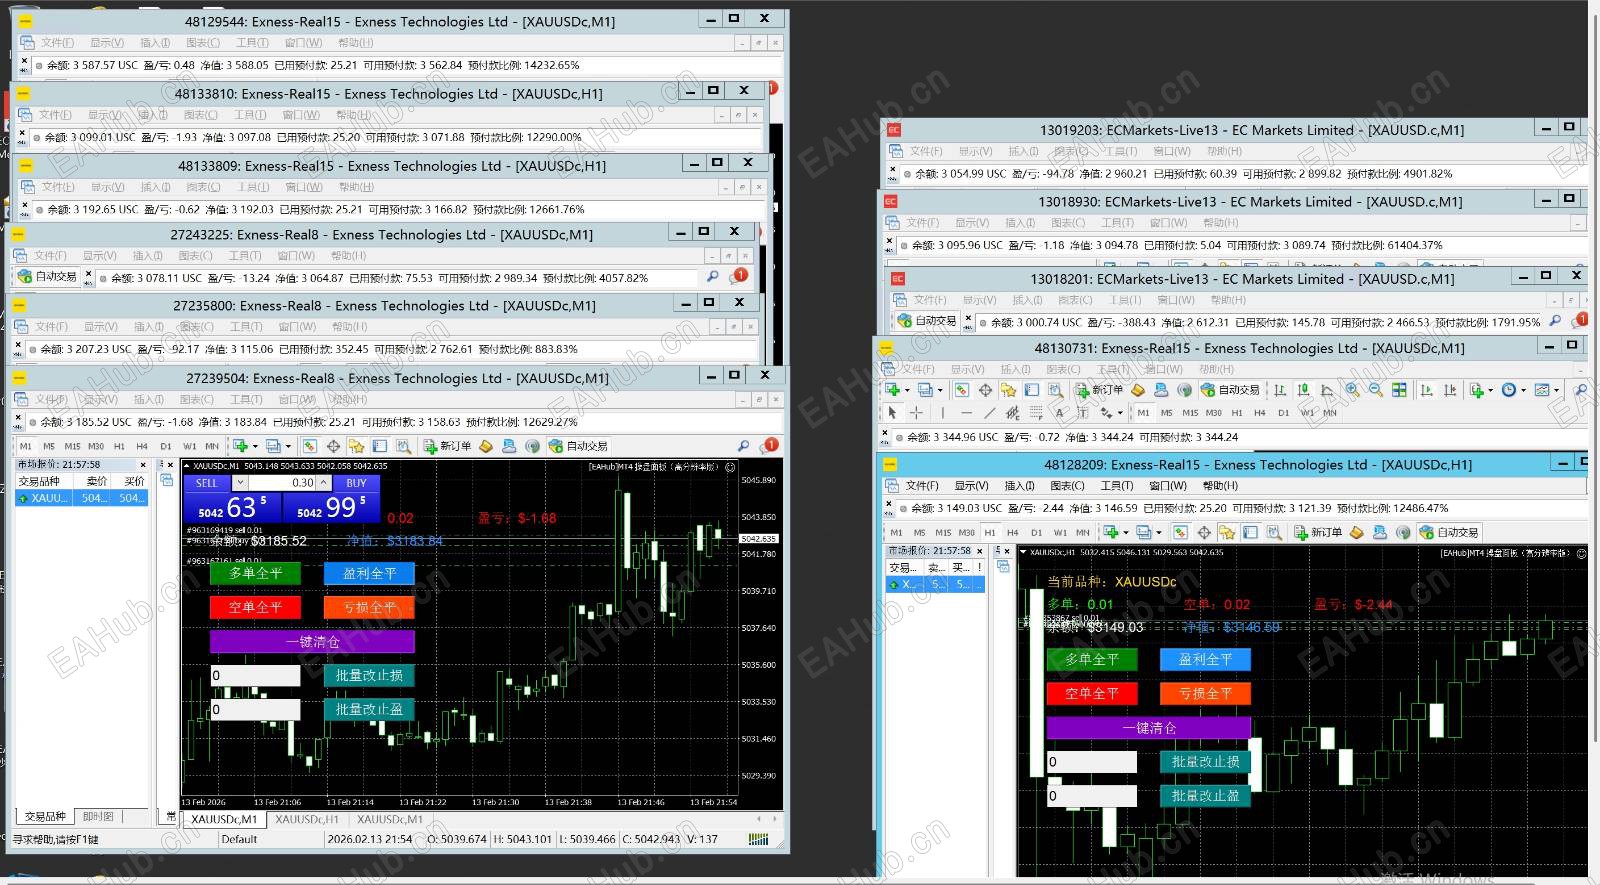
Task: Open profiles dropdown arrow in window 48128209
Action: [x=1159, y=533]
